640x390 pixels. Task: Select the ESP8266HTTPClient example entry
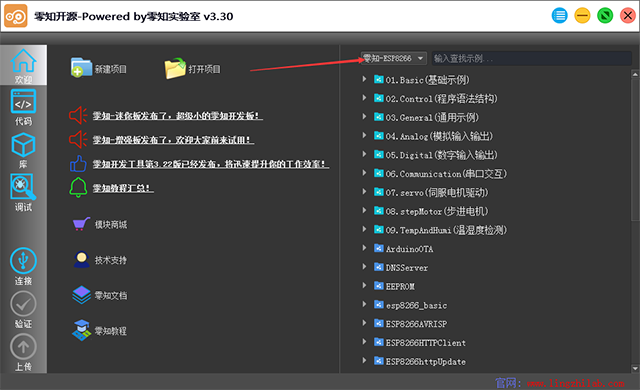pyautogui.click(x=426, y=343)
